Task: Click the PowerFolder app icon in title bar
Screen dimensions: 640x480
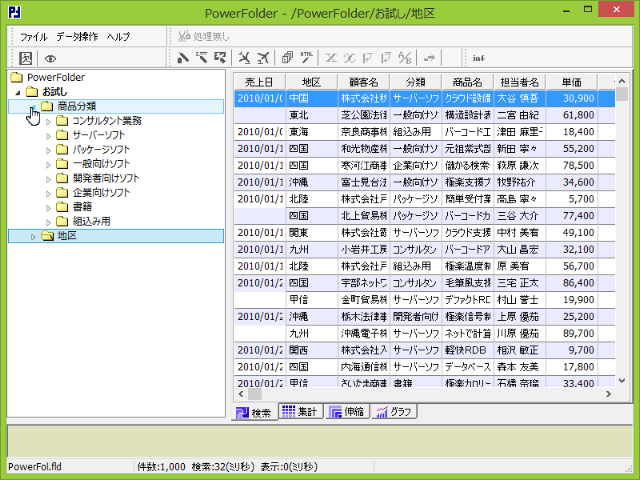Action: point(15,12)
